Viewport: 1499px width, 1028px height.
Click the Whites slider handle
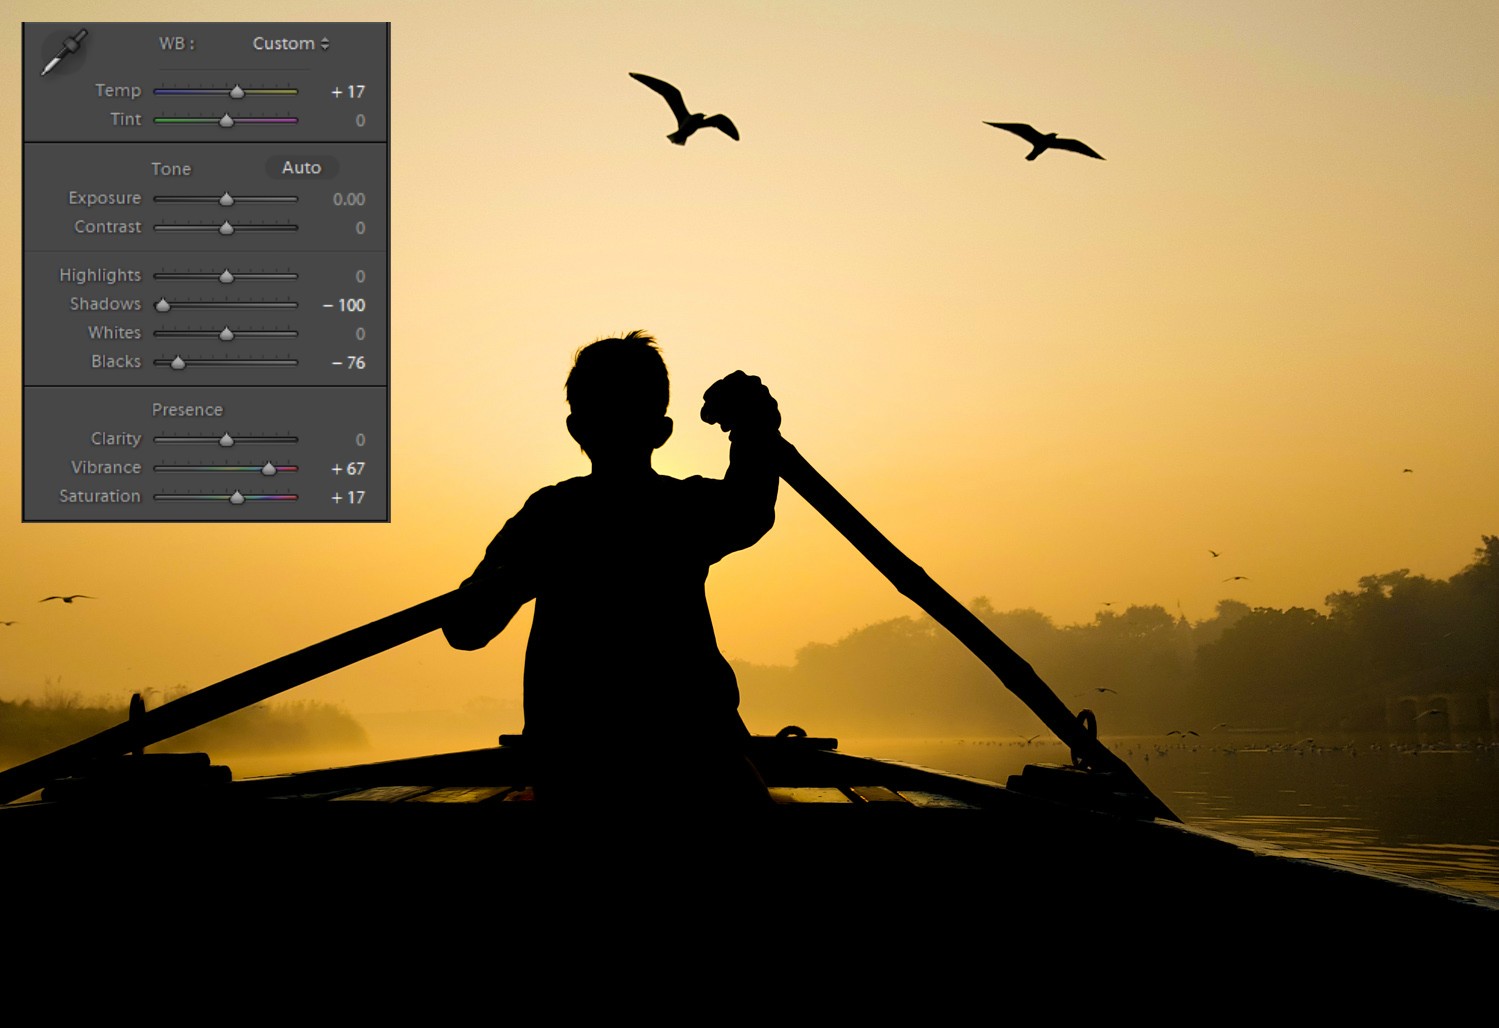click(x=226, y=333)
